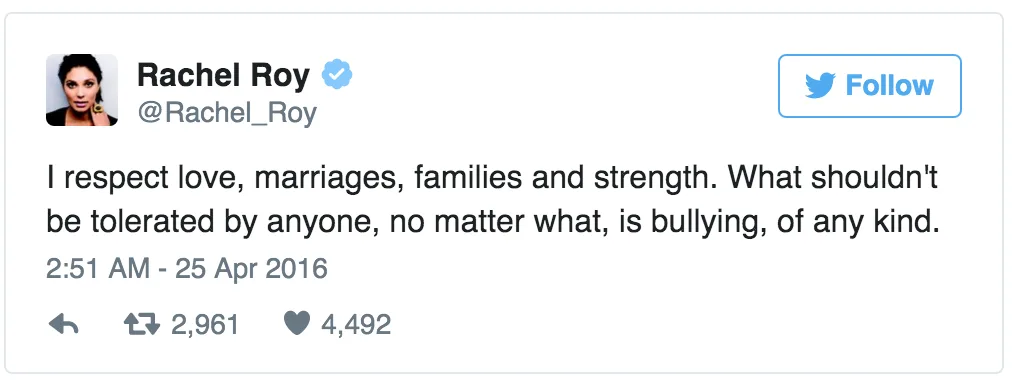
Task: Click the blue verified badge
Action: pos(338,75)
